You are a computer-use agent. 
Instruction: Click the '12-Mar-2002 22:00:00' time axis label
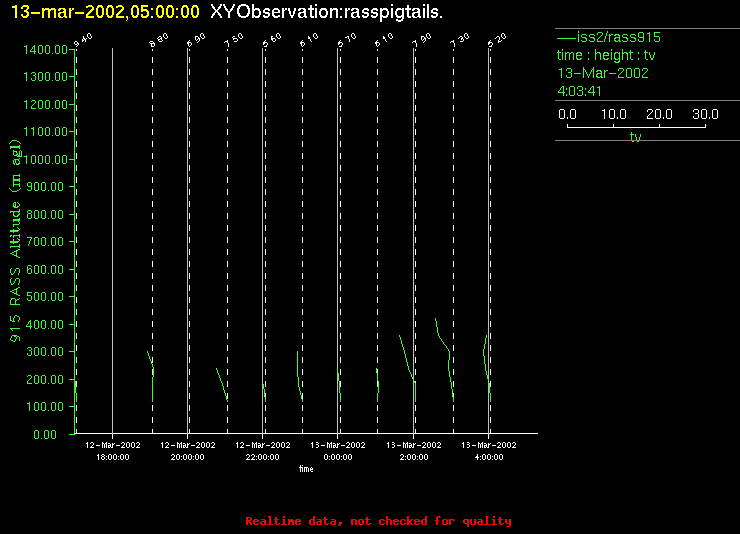tap(263, 451)
